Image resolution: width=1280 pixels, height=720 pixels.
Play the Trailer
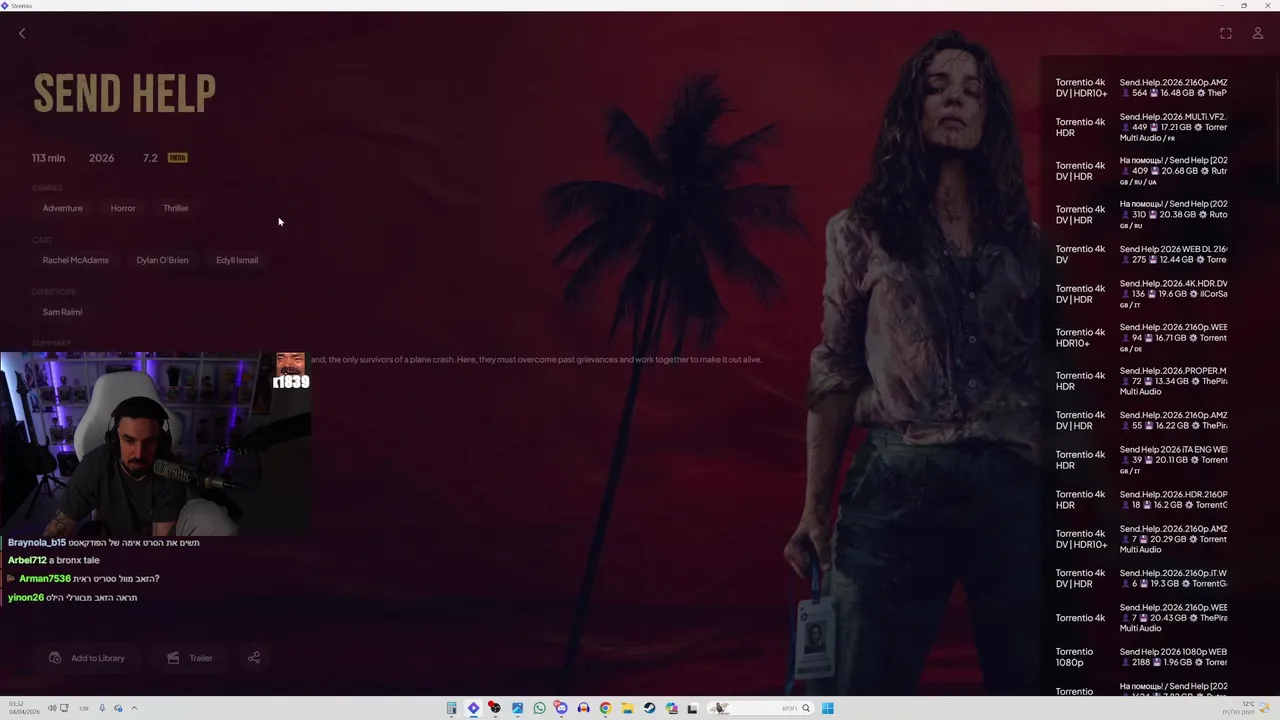click(x=190, y=658)
